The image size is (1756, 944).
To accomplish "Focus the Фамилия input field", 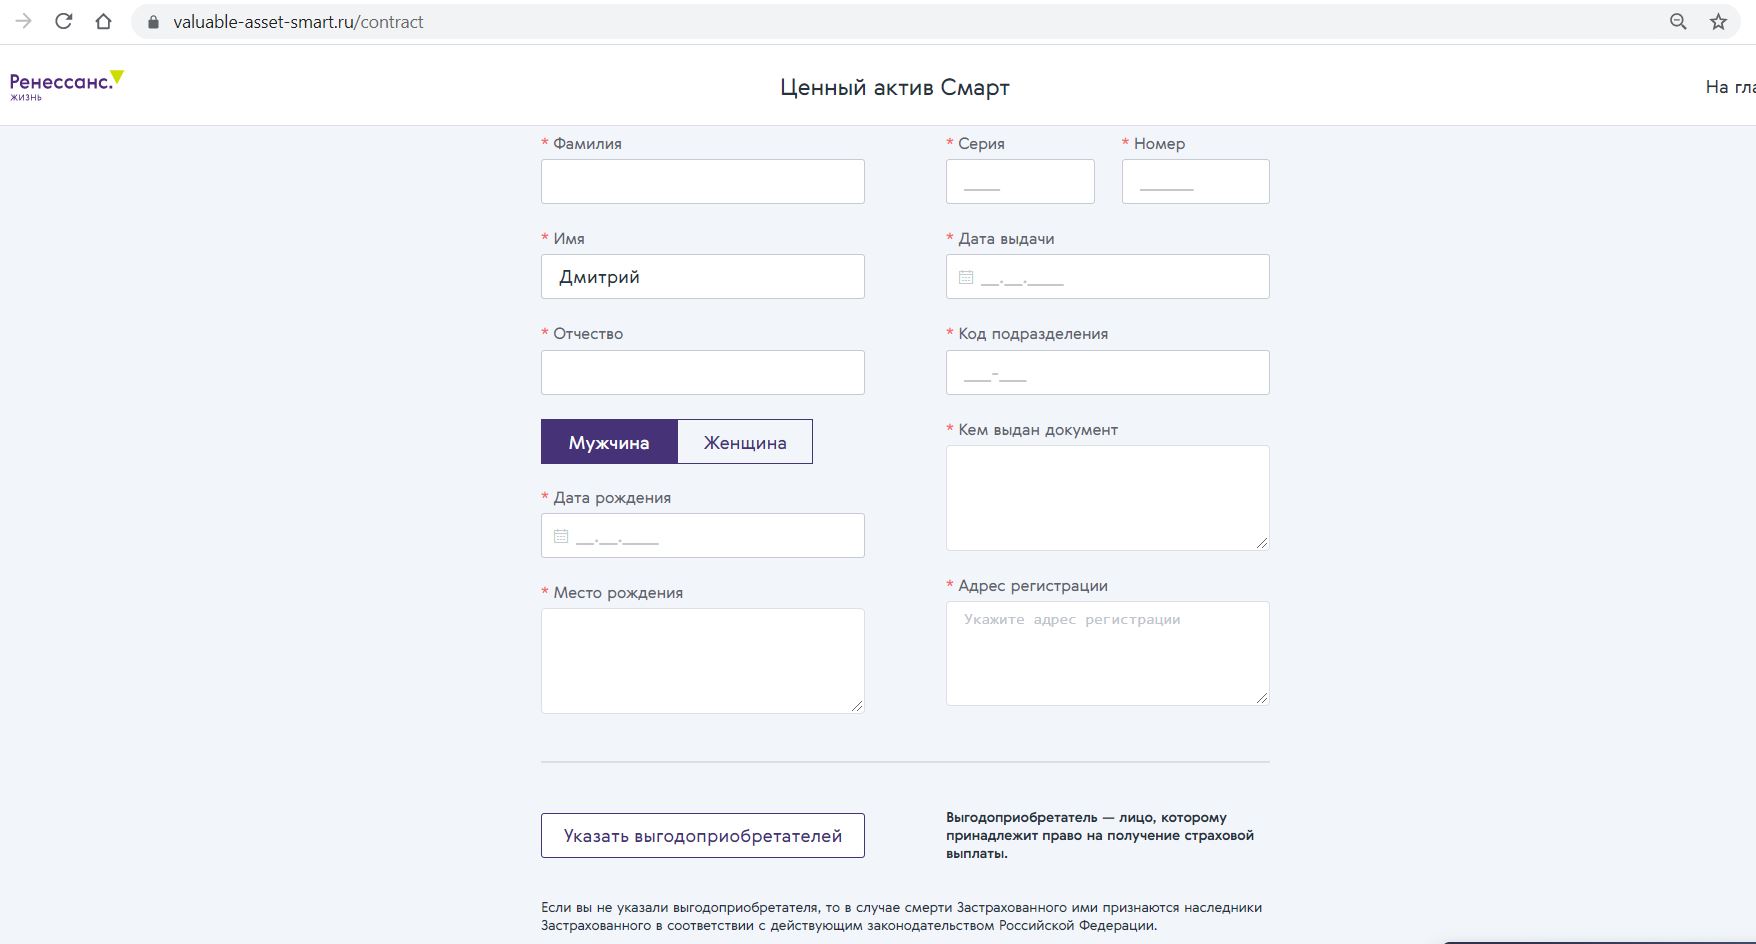I will click(x=703, y=181).
